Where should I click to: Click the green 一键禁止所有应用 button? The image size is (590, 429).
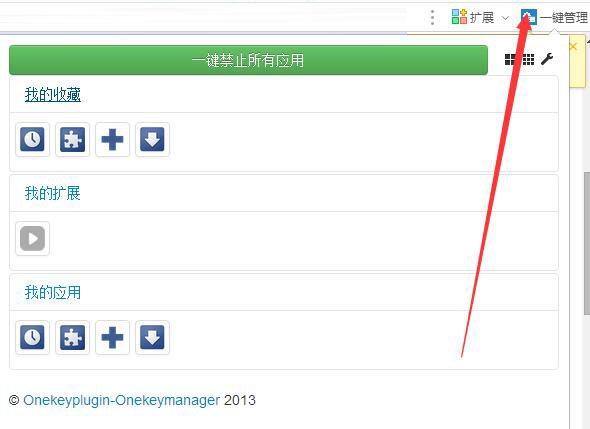click(x=248, y=60)
